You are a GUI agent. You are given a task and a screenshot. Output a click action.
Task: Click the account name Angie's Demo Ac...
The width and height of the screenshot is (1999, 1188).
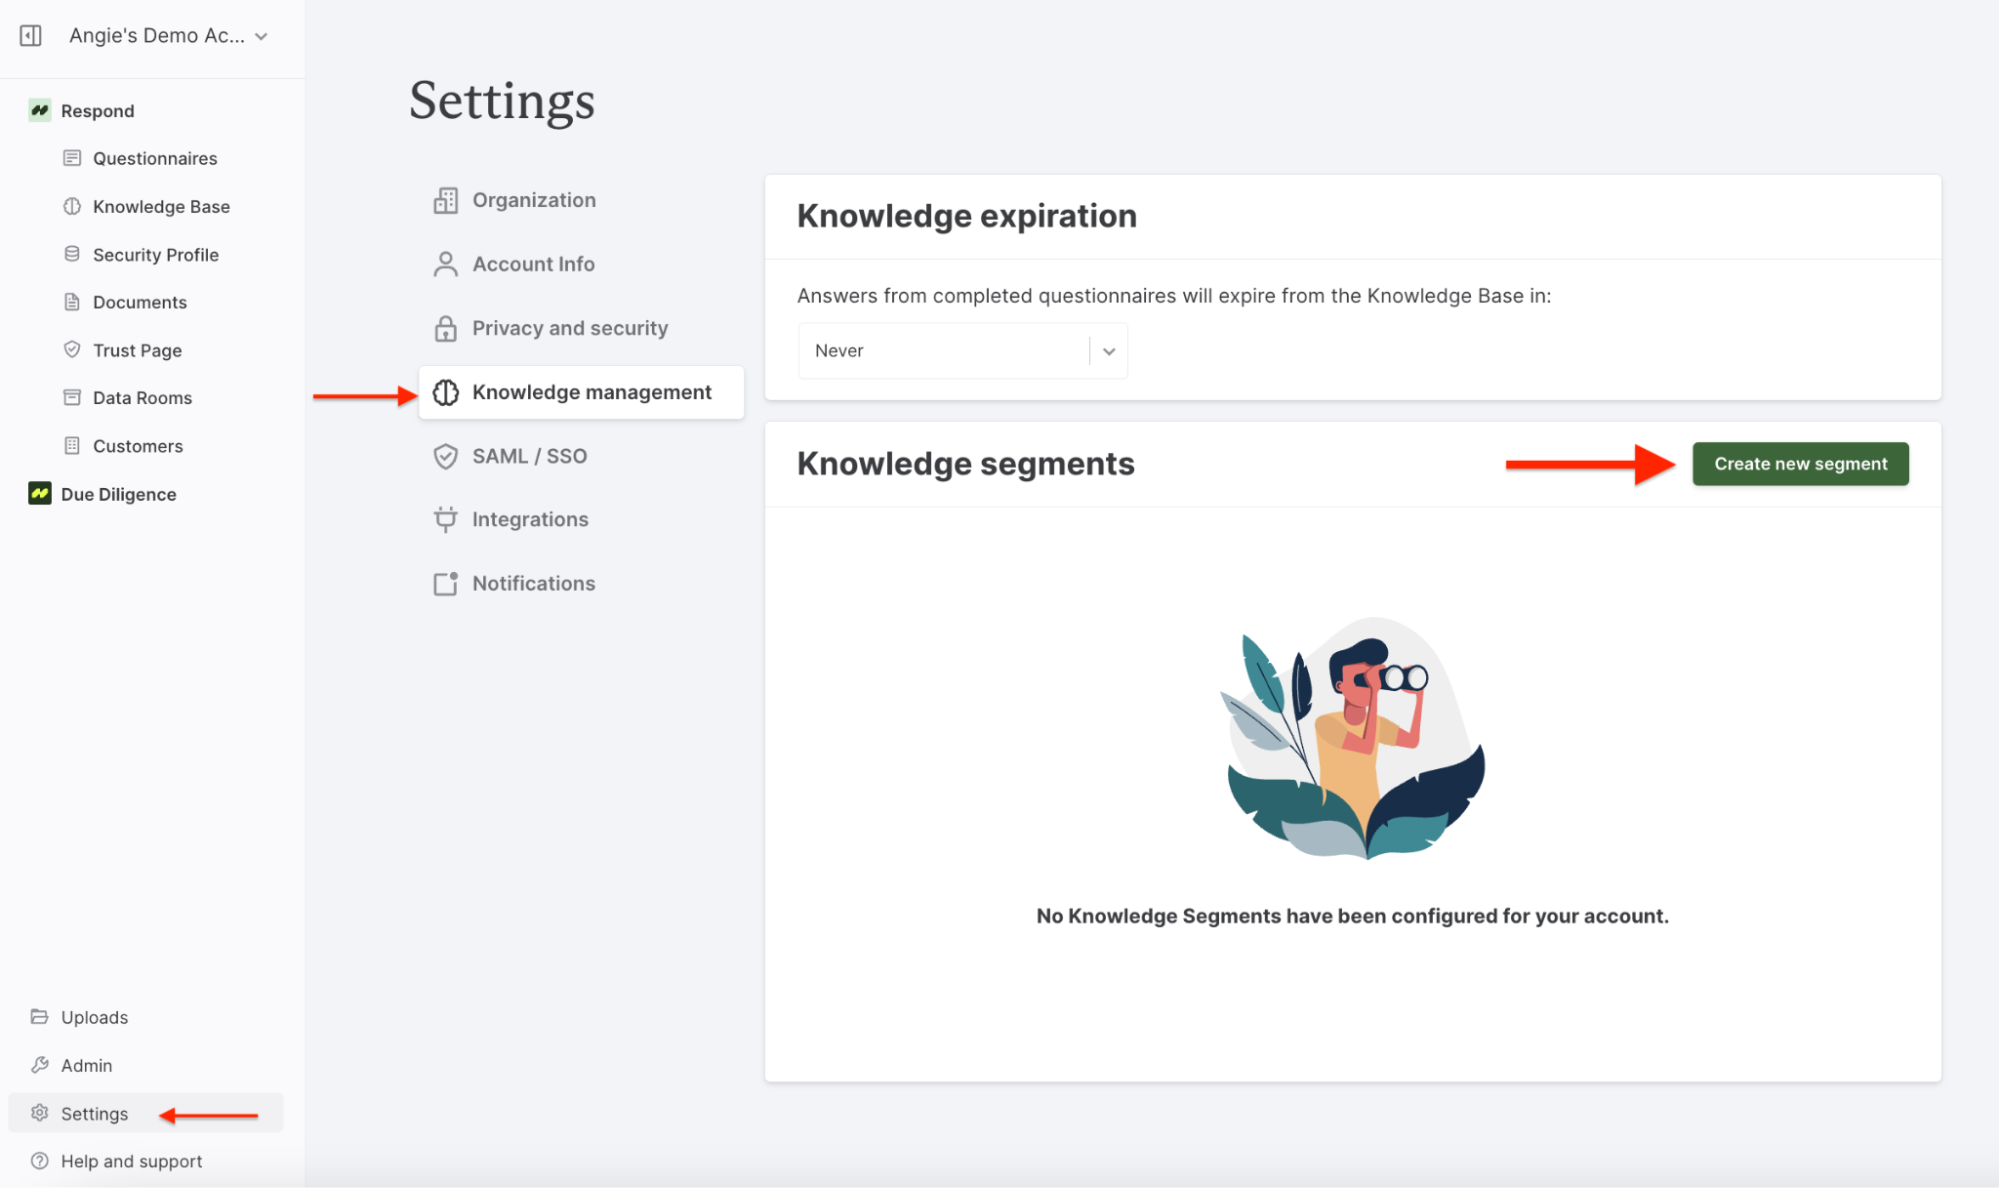pyautogui.click(x=157, y=36)
